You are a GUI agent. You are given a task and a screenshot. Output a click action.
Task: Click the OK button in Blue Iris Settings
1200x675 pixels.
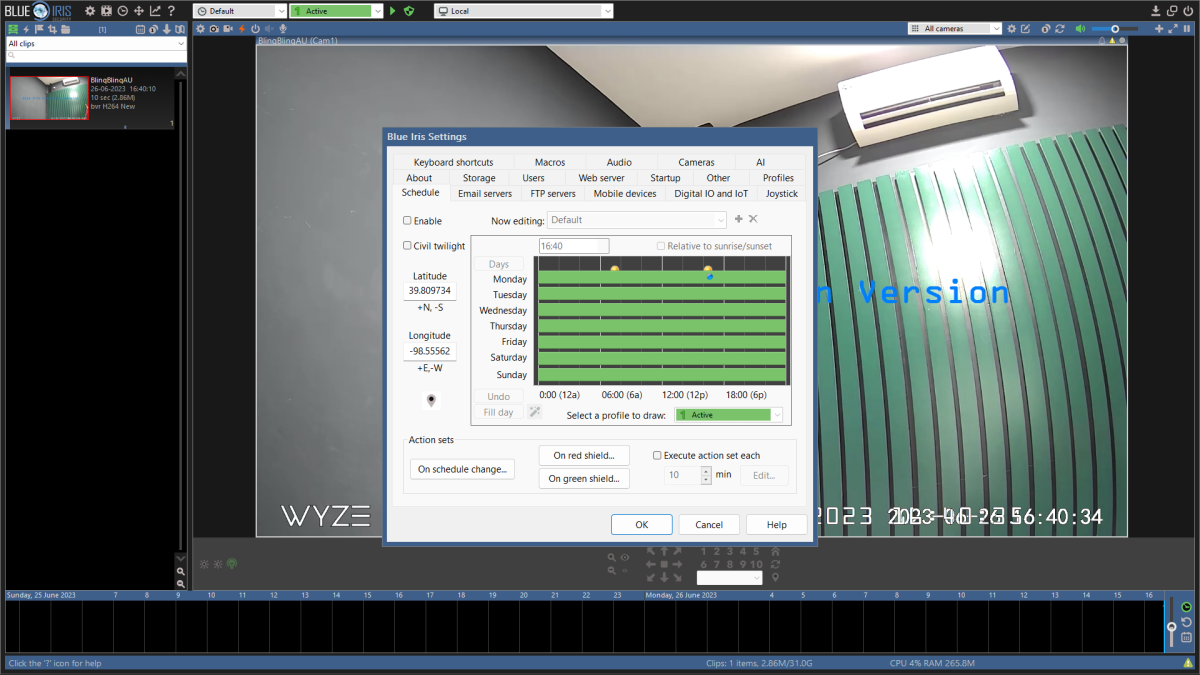click(x=641, y=523)
